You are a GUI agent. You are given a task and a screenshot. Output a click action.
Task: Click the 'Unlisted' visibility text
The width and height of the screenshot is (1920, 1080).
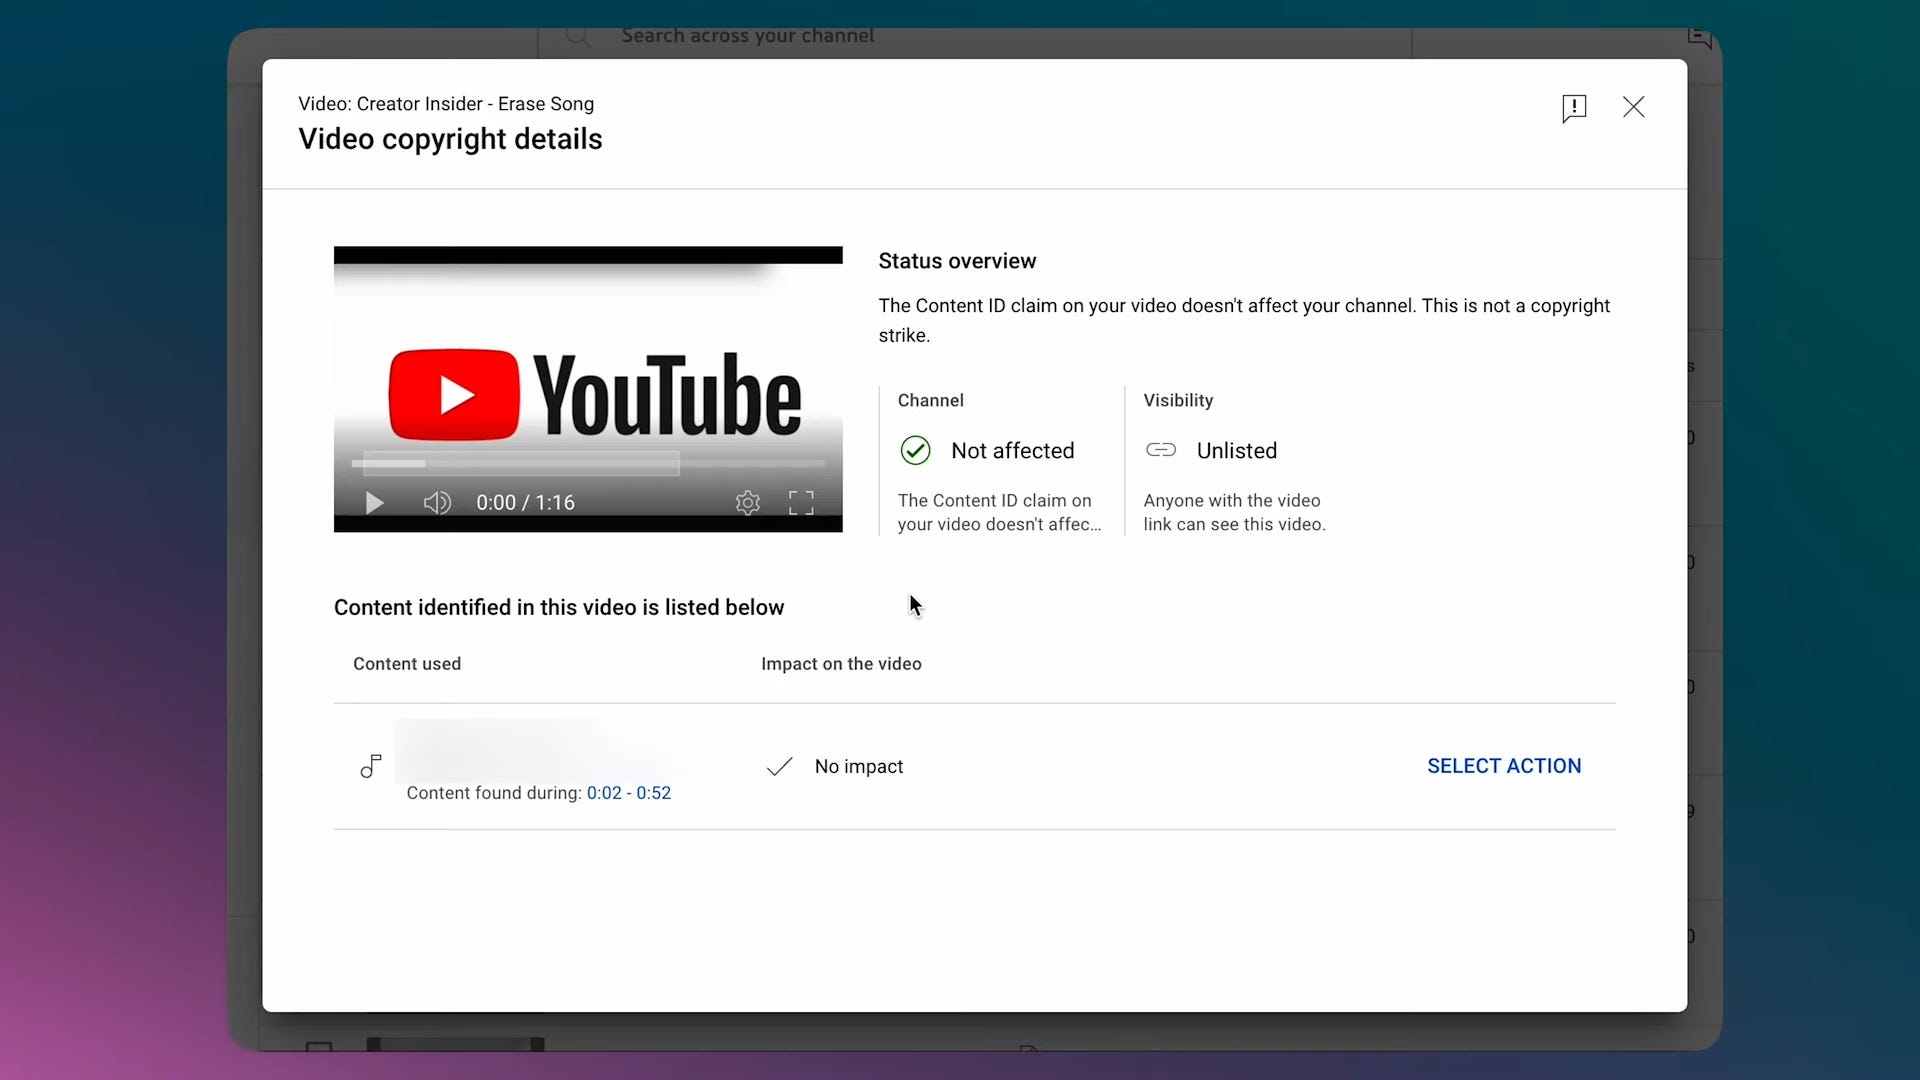(x=1237, y=451)
